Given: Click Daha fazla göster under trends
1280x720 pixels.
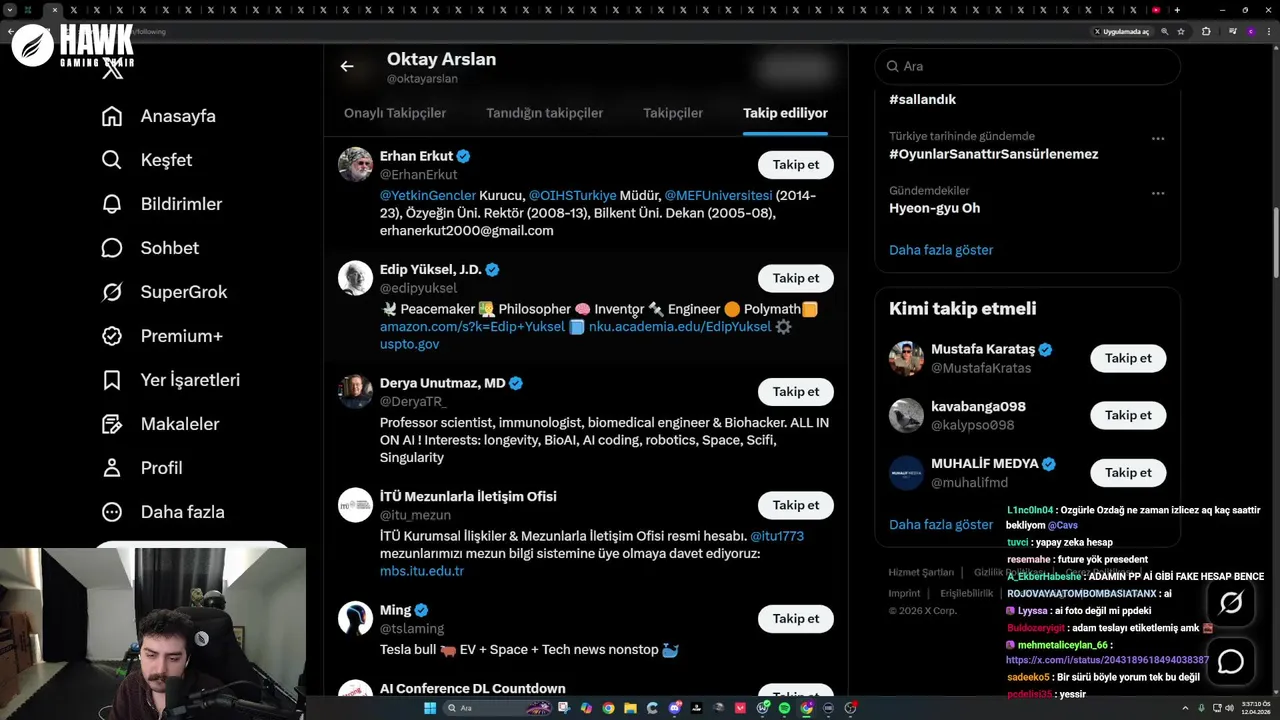Looking at the screenshot, I should [941, 250].
